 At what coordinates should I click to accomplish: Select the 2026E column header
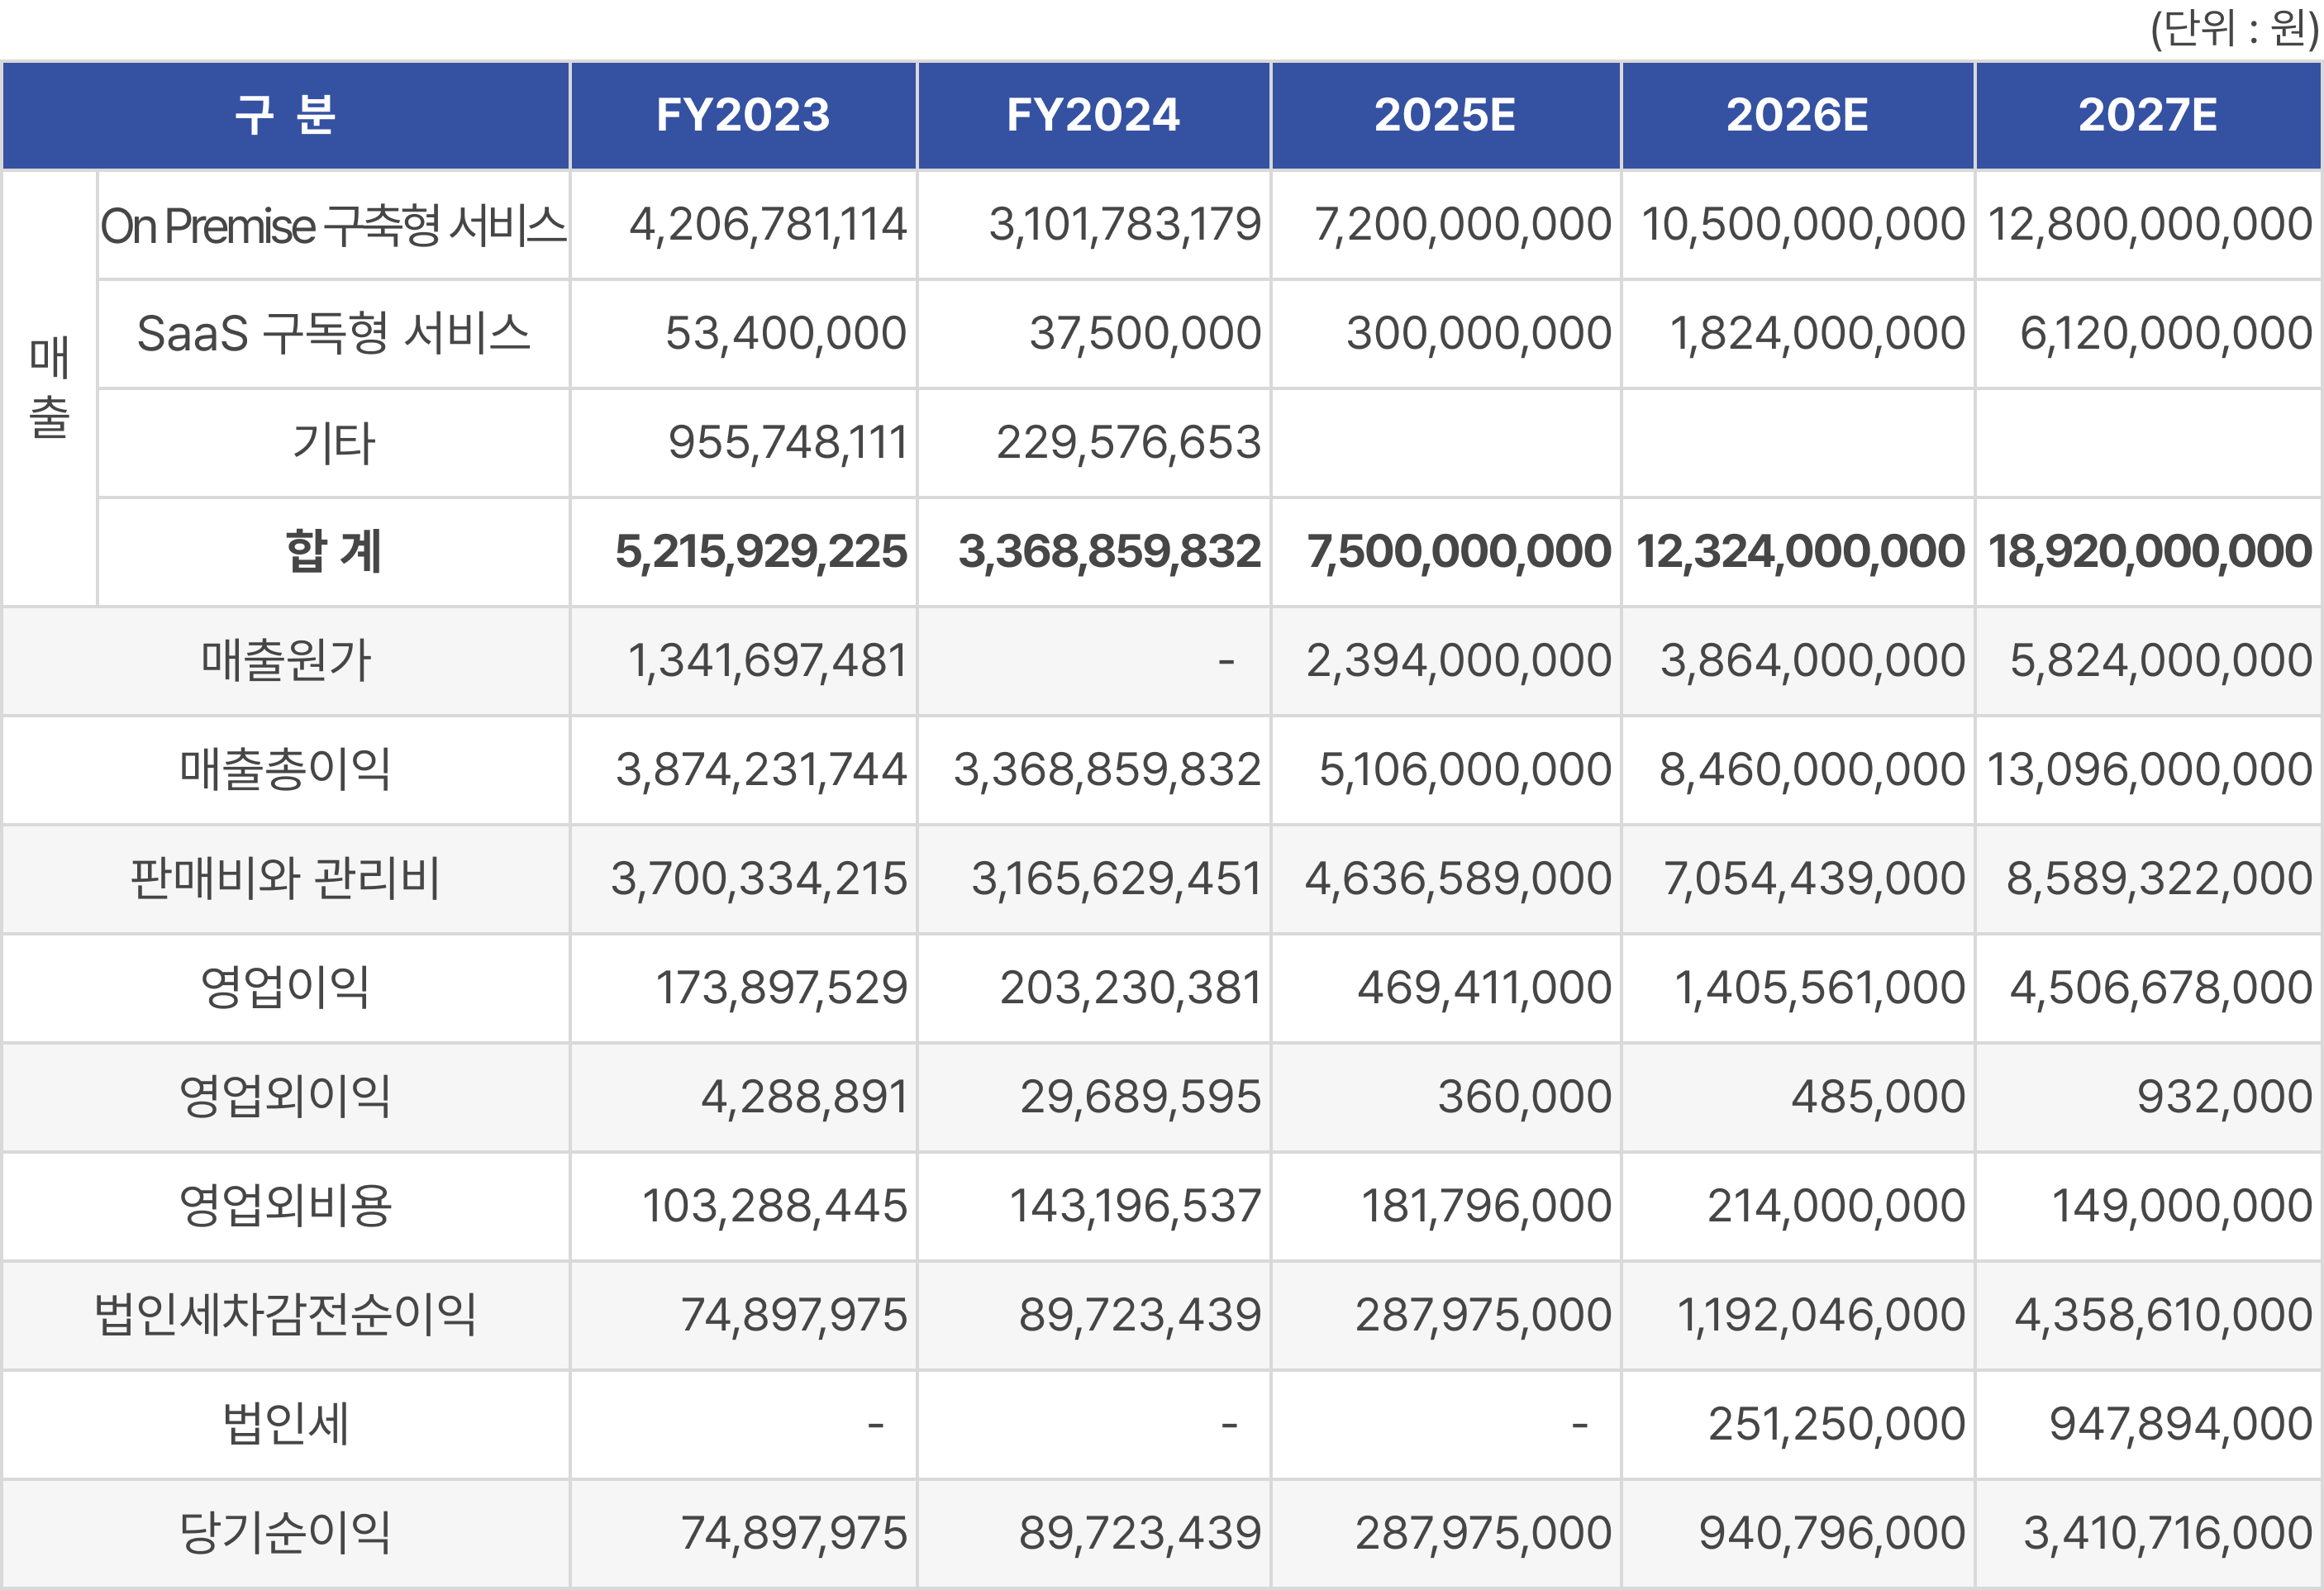pos(1797,115)
